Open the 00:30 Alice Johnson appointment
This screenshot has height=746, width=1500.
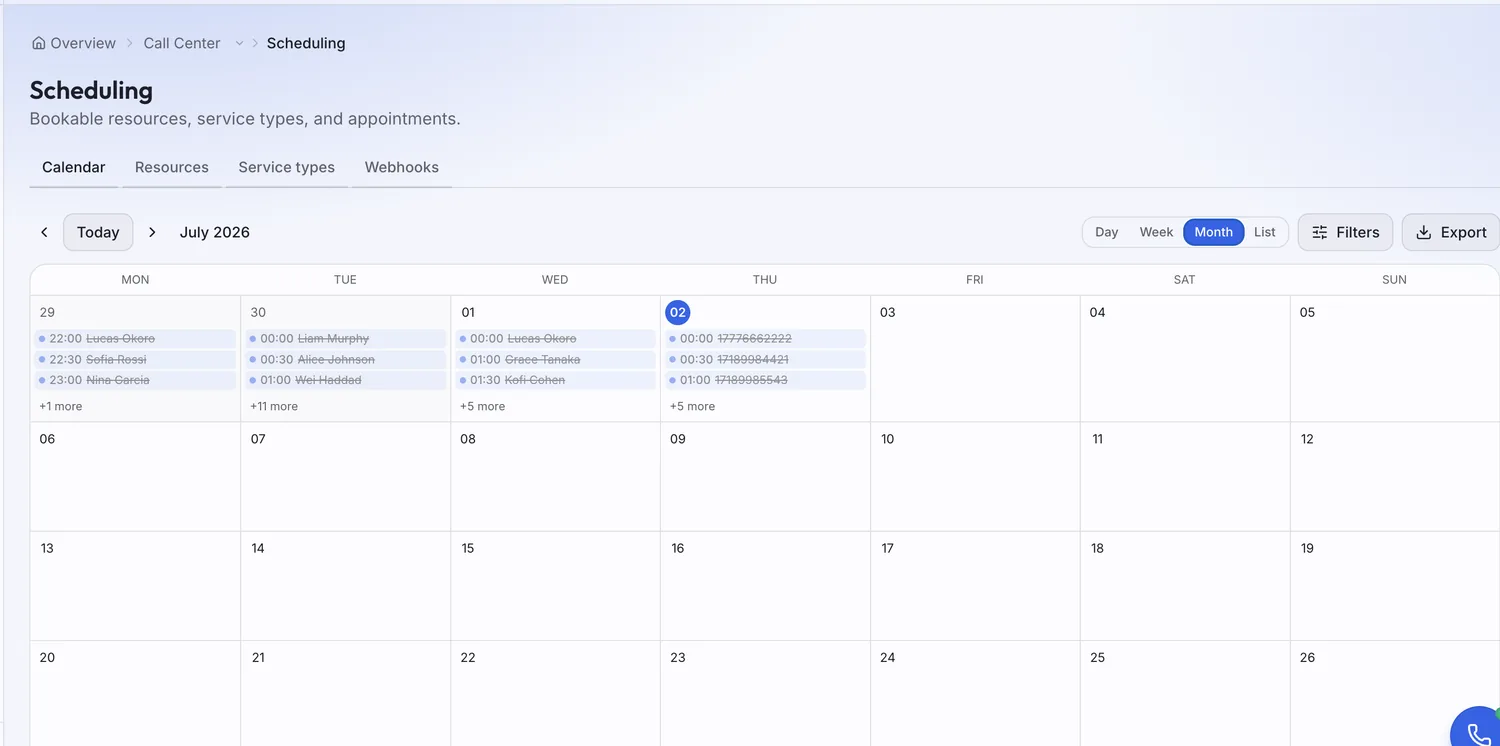(x=346, y=360)
